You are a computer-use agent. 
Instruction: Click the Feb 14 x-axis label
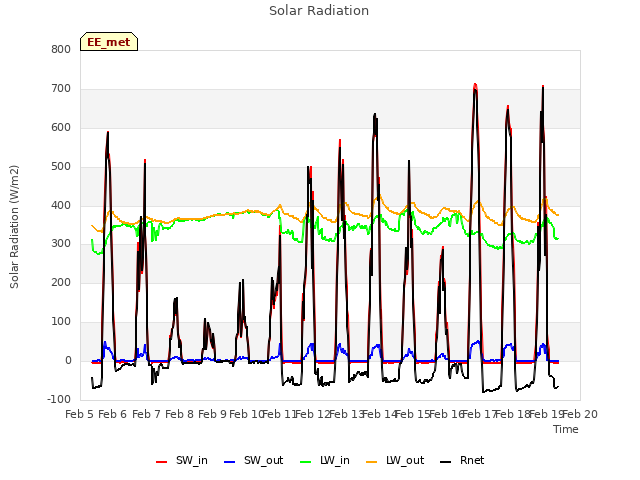coord(380,414)
